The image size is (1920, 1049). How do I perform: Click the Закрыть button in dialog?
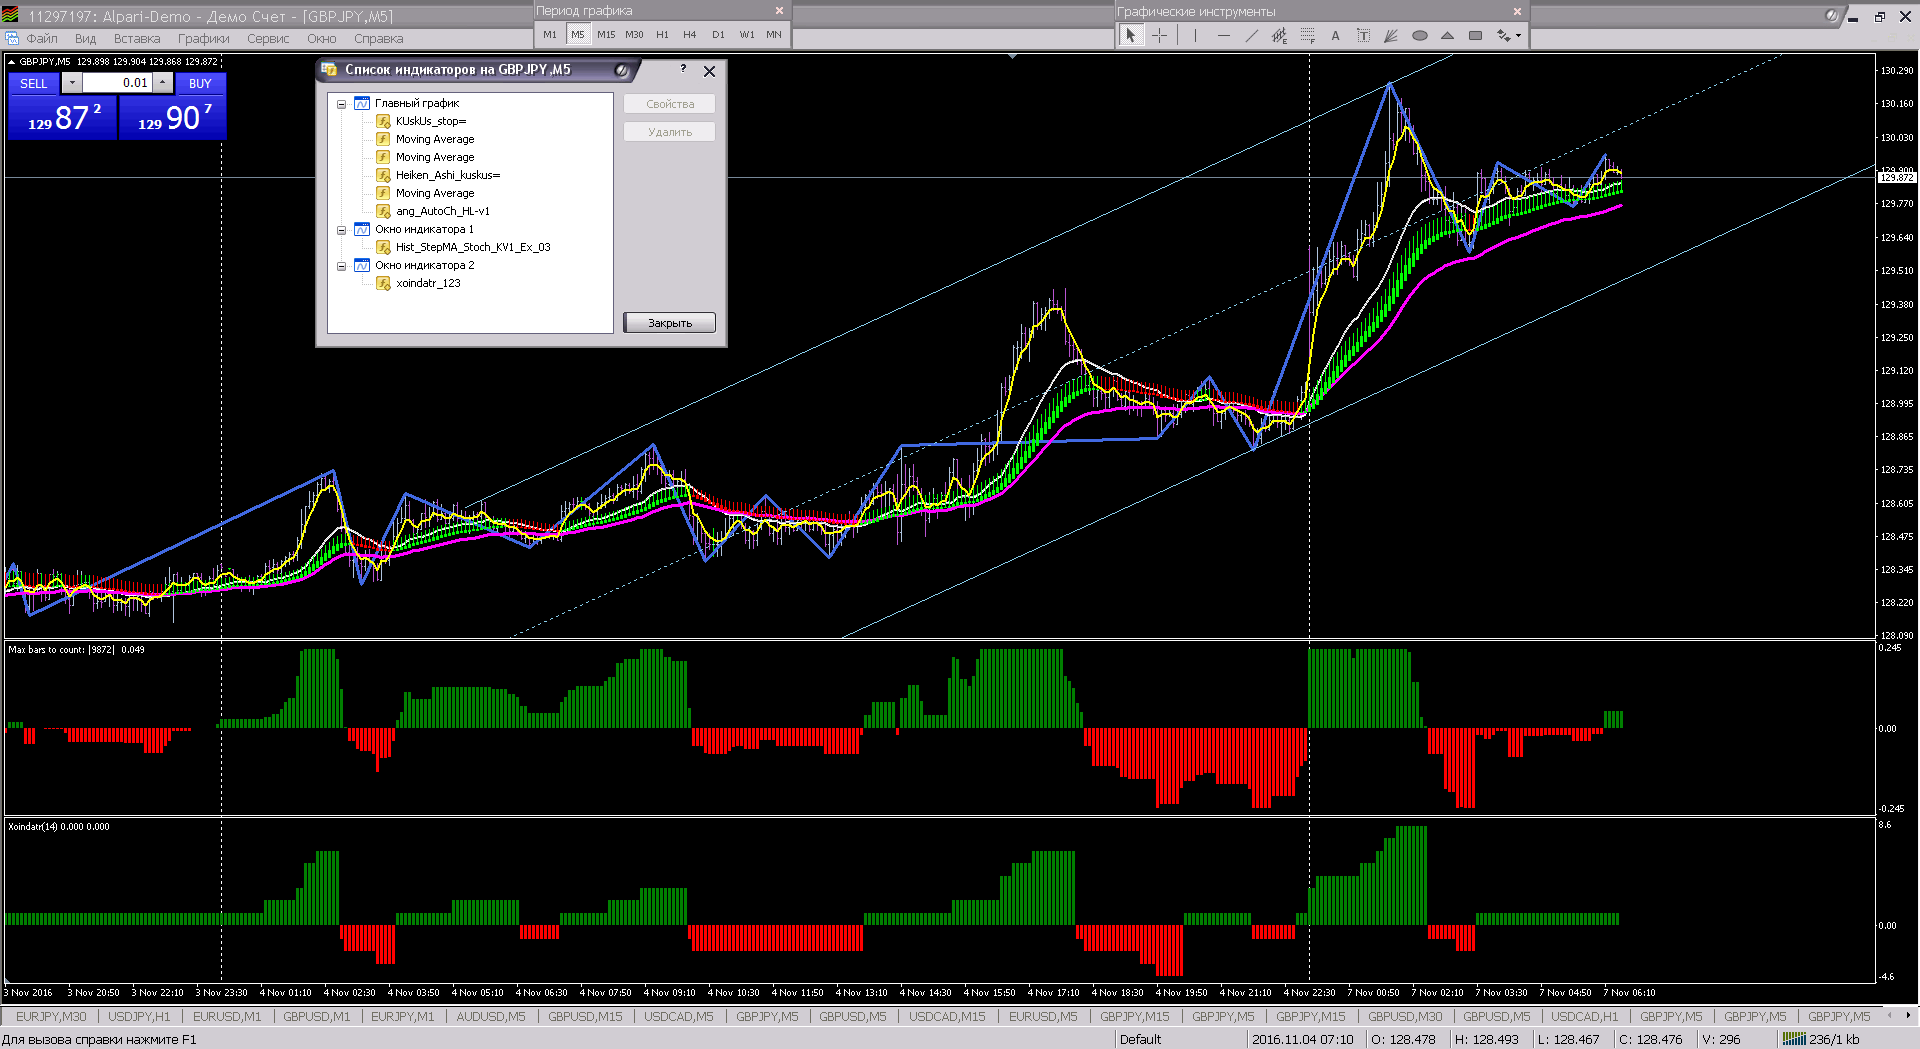[669, 323]
